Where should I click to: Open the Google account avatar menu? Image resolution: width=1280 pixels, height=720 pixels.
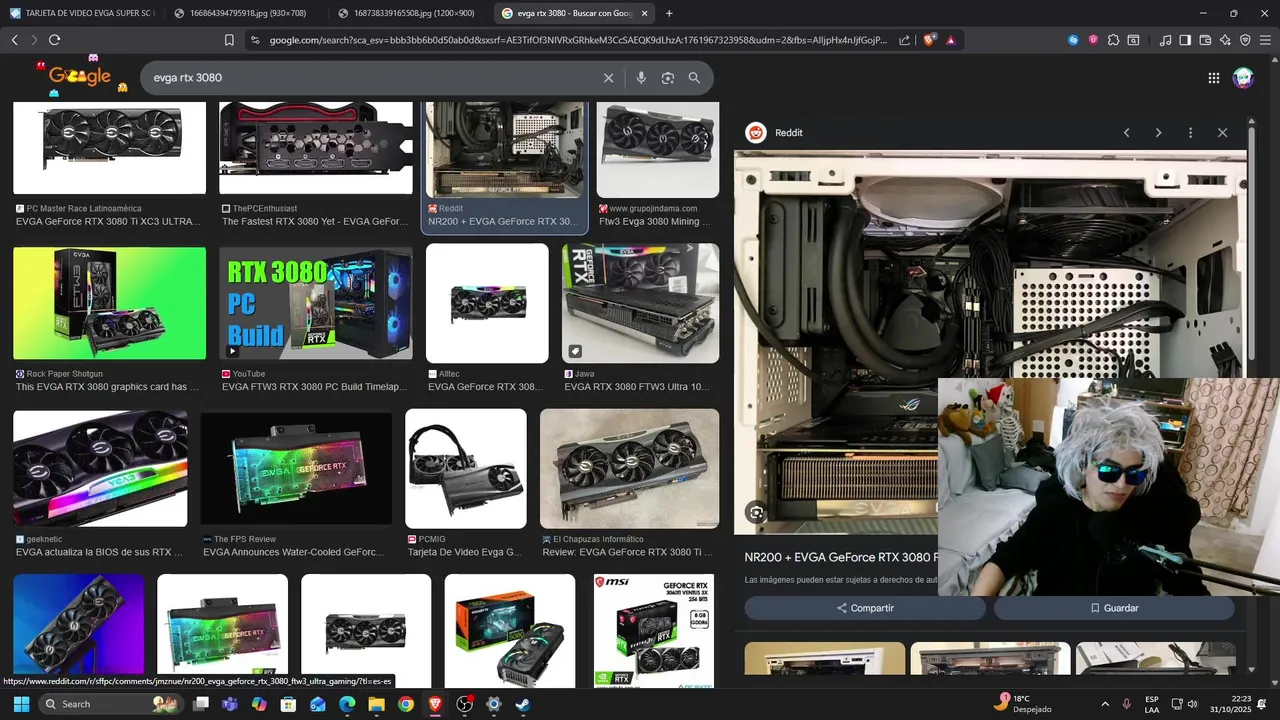(1243, 78)
